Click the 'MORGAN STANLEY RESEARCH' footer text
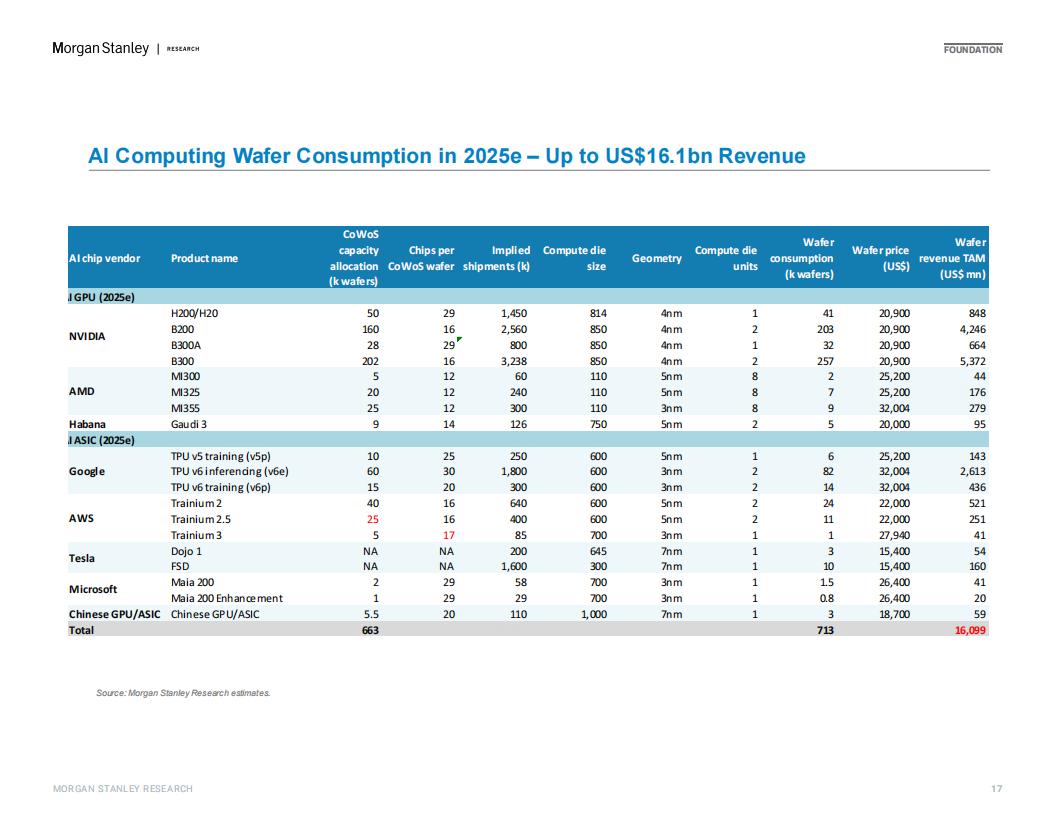 point(123,788)
